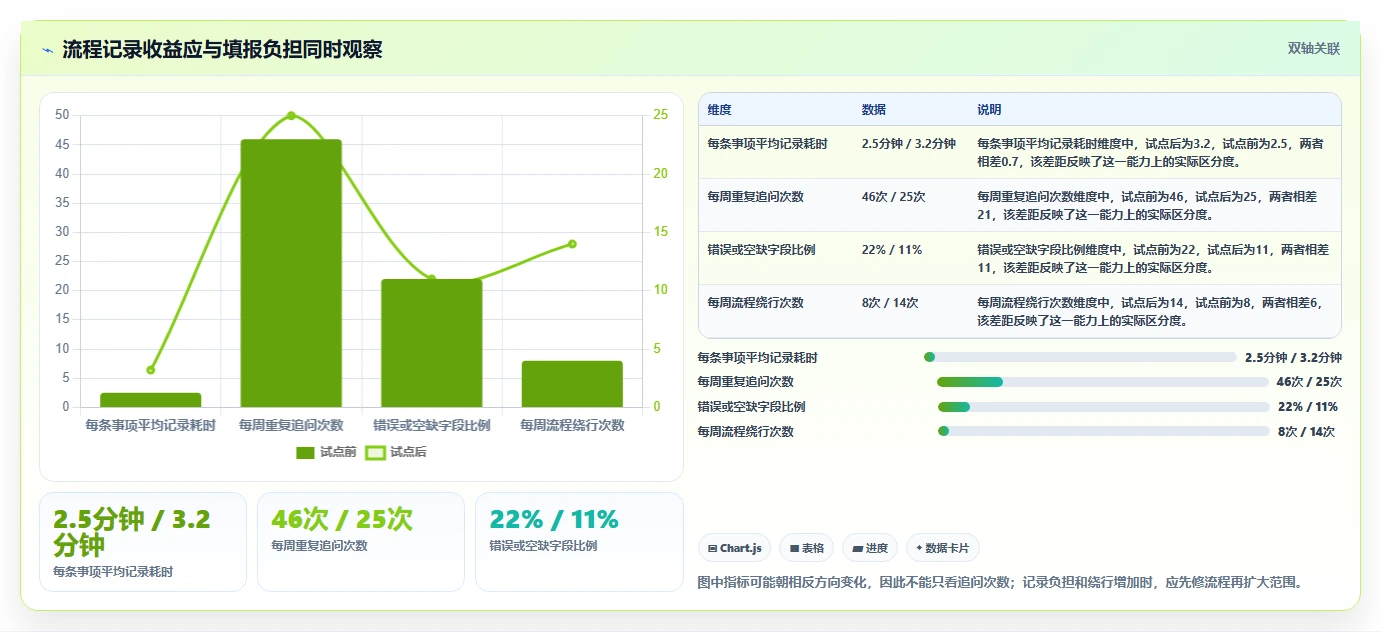Select the 表格 tag chip
Viewport: 1381px width, 632px height.
click(x=806, y=548)
